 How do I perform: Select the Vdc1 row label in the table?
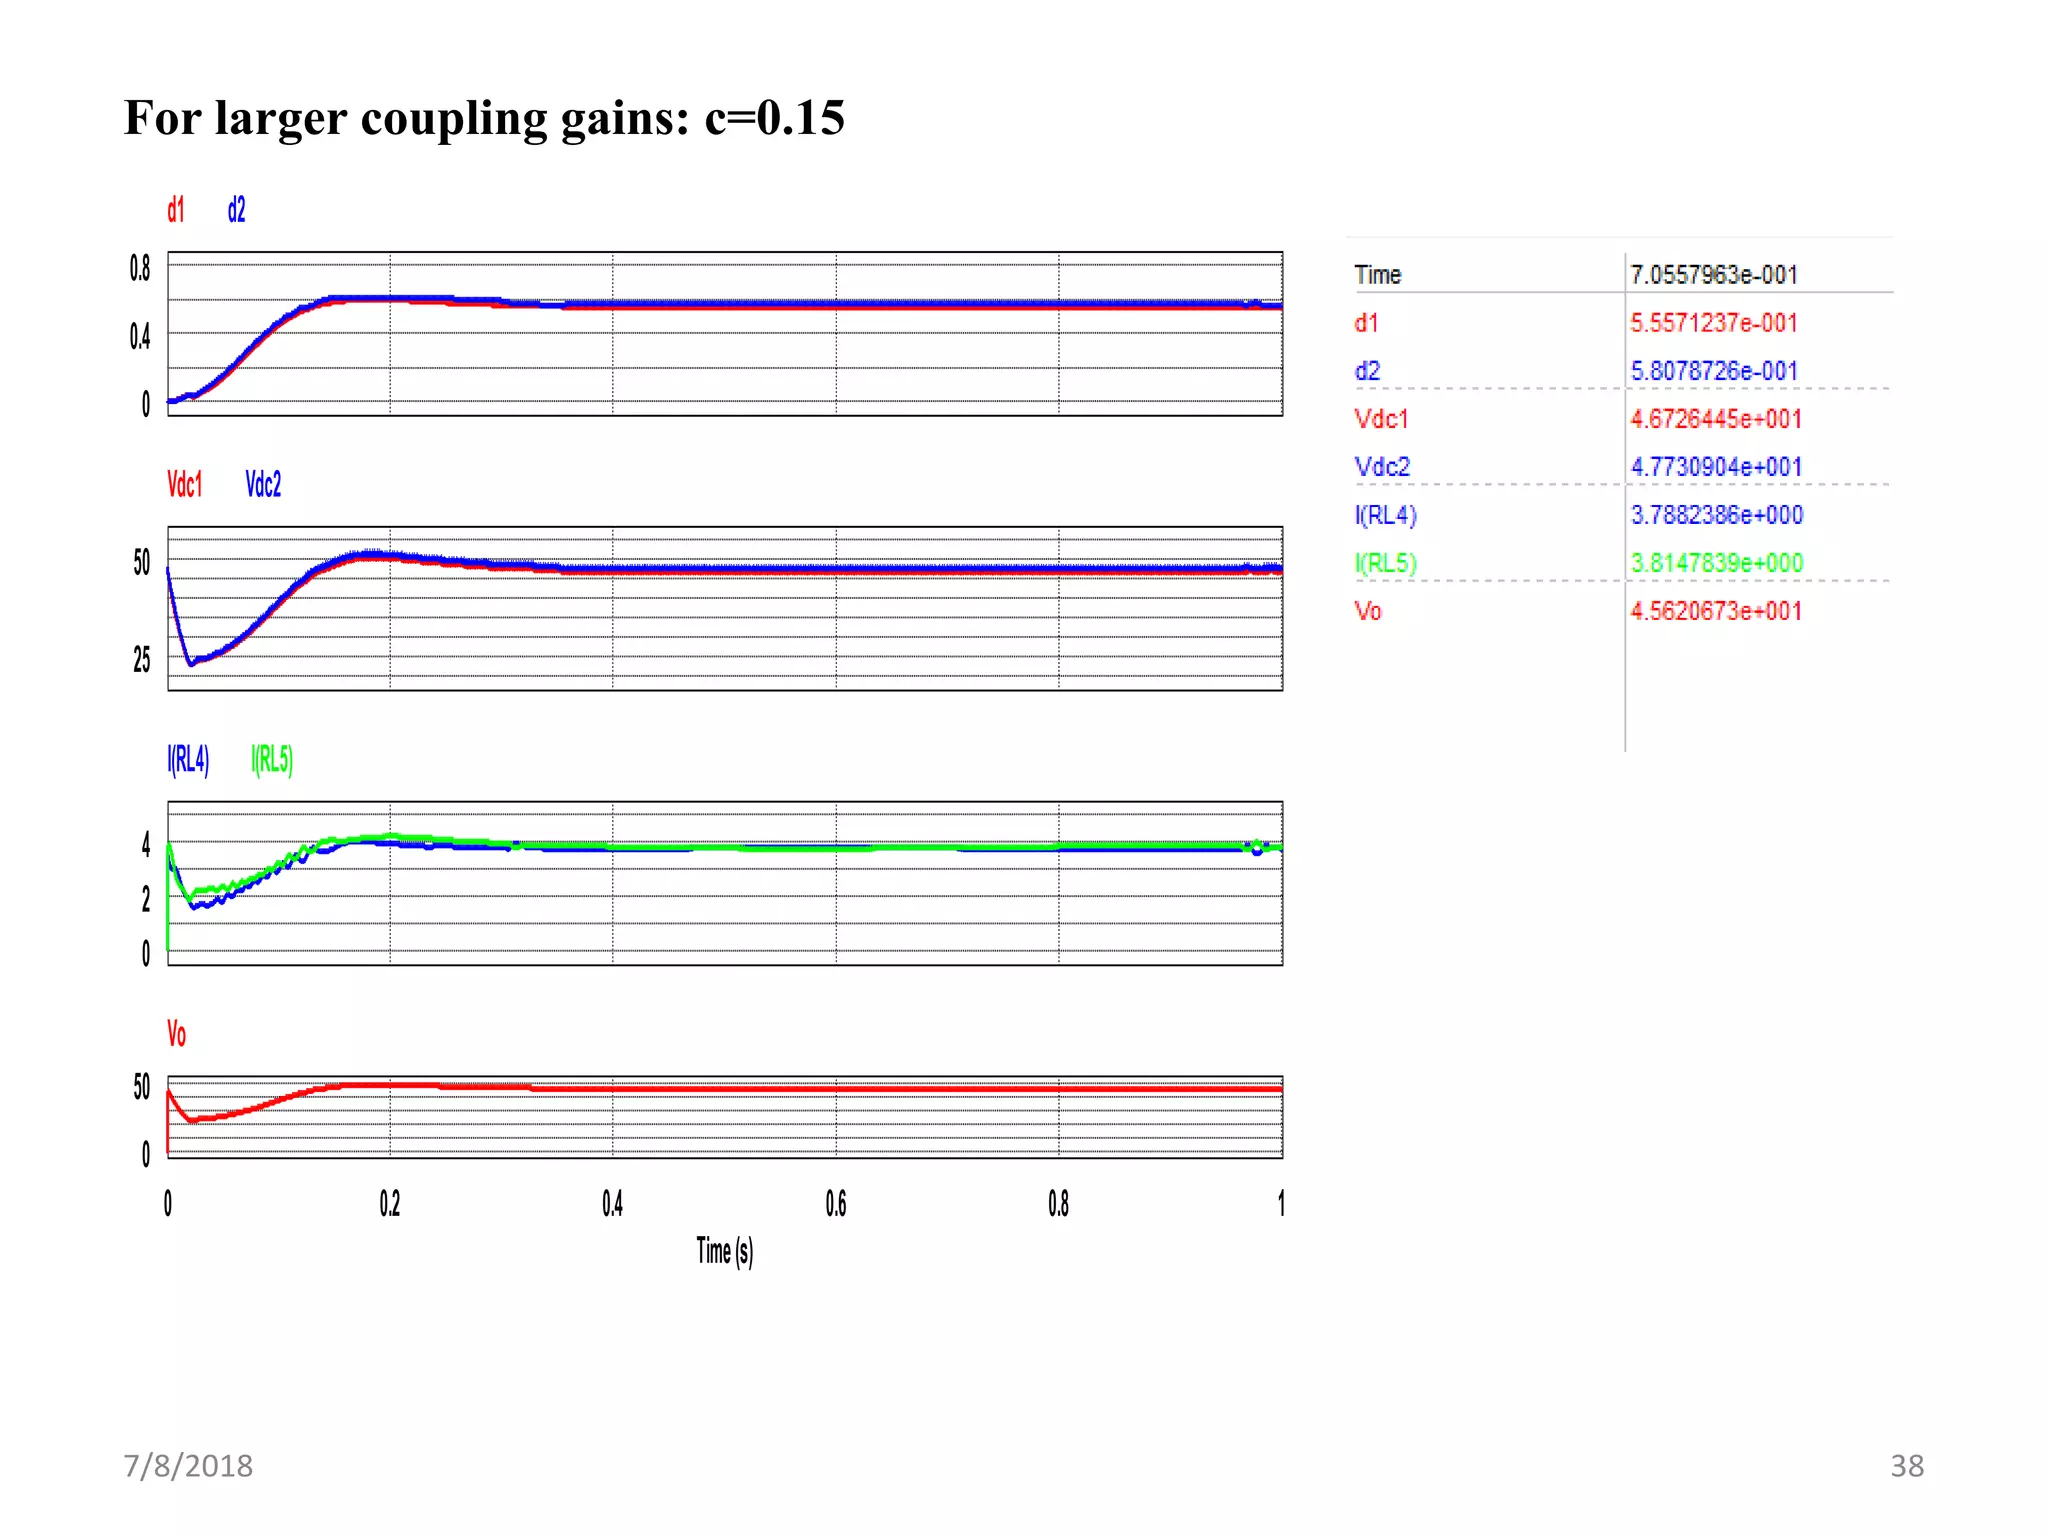point(1381,419)
